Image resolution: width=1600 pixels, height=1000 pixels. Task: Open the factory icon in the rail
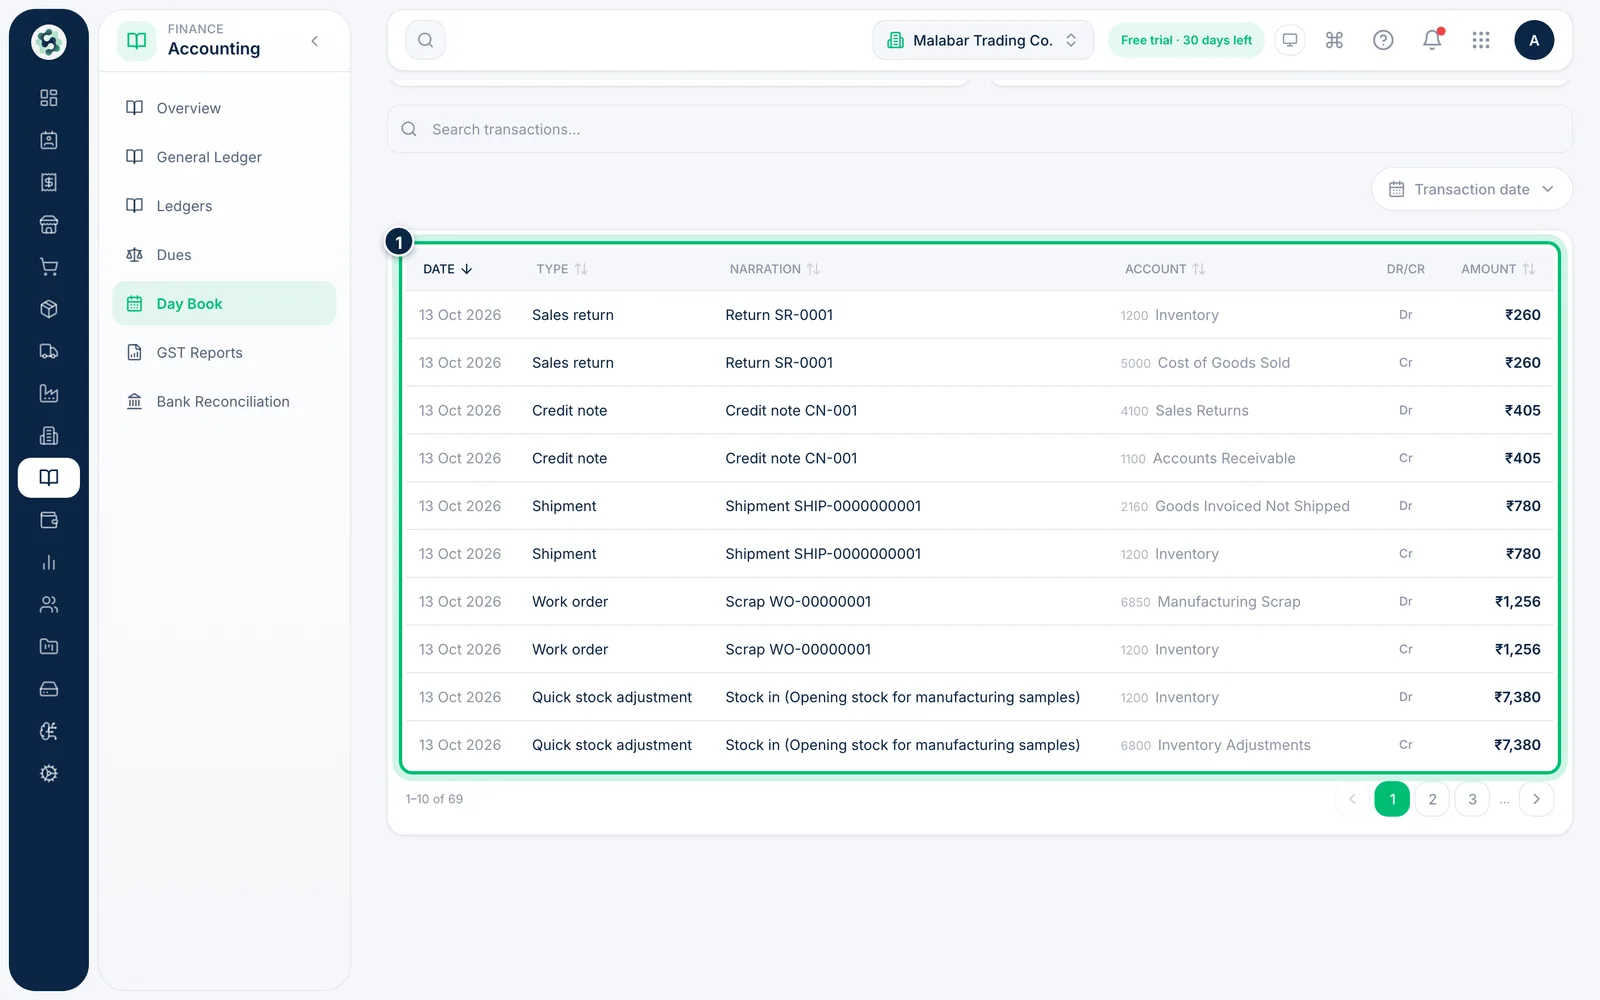pyautogui.click(x=48, y=394)
